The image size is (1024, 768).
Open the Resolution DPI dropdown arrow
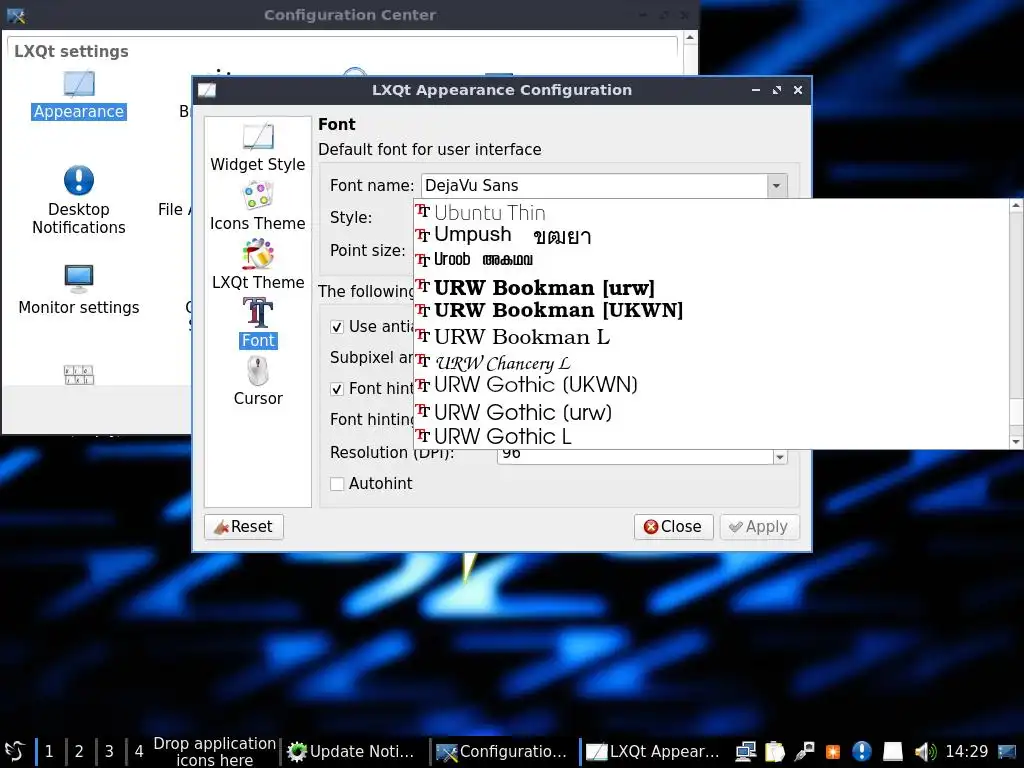pyautogui.click(x=780, y=457)
